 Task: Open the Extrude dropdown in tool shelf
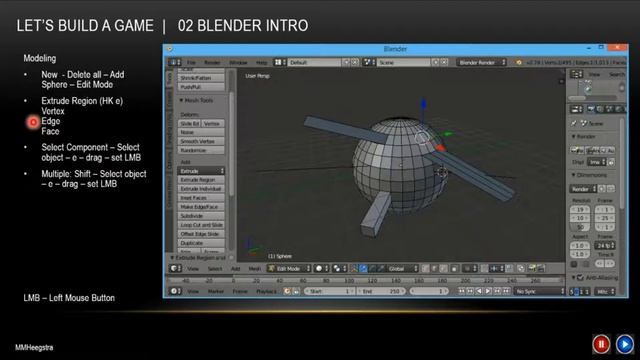[x=201, y=171]
